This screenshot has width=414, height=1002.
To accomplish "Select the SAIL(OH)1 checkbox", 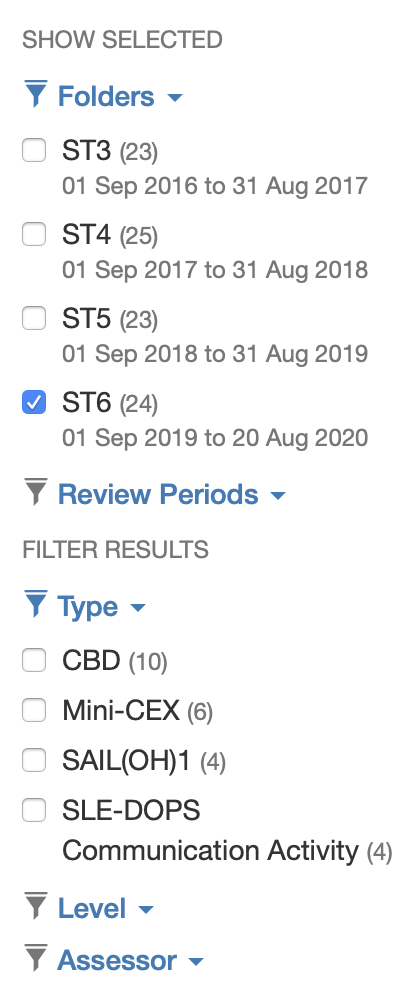I will pos(34,760).
